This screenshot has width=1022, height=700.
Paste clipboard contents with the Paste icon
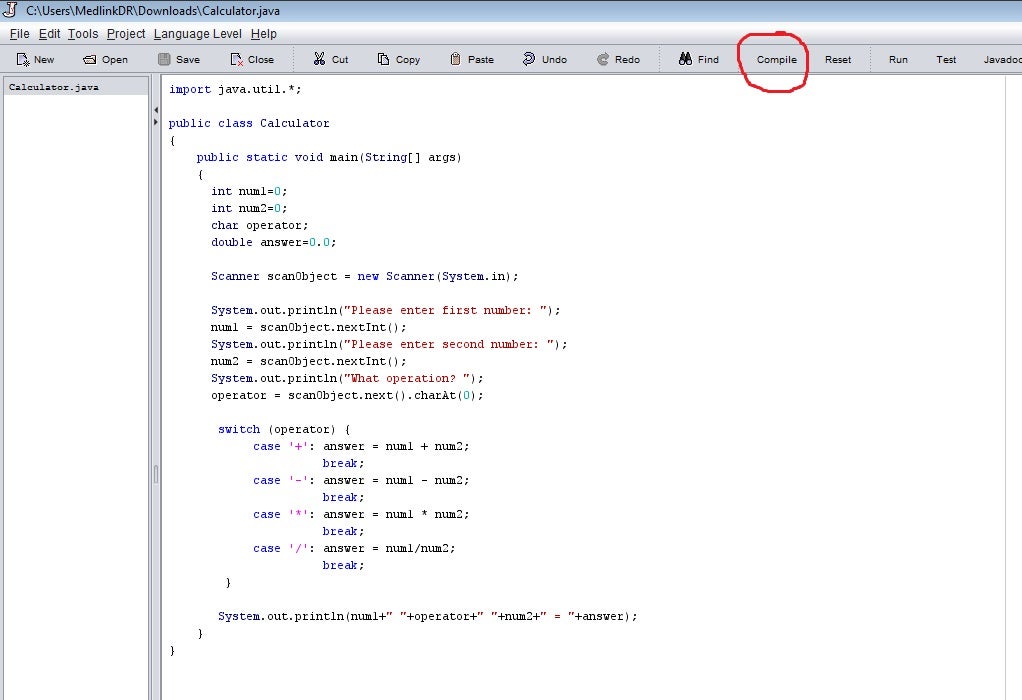471,59
